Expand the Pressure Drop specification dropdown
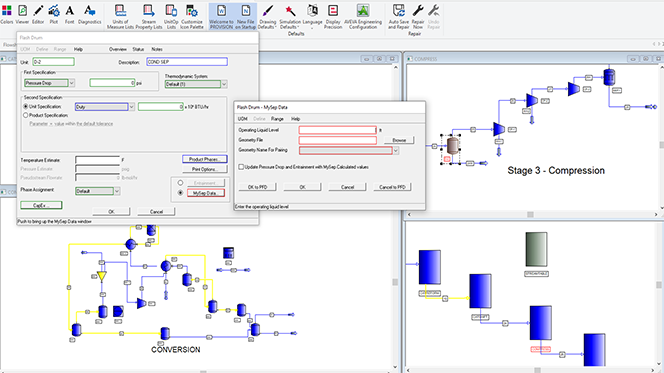This screenshot has width=664, height=373. (72, 83)
